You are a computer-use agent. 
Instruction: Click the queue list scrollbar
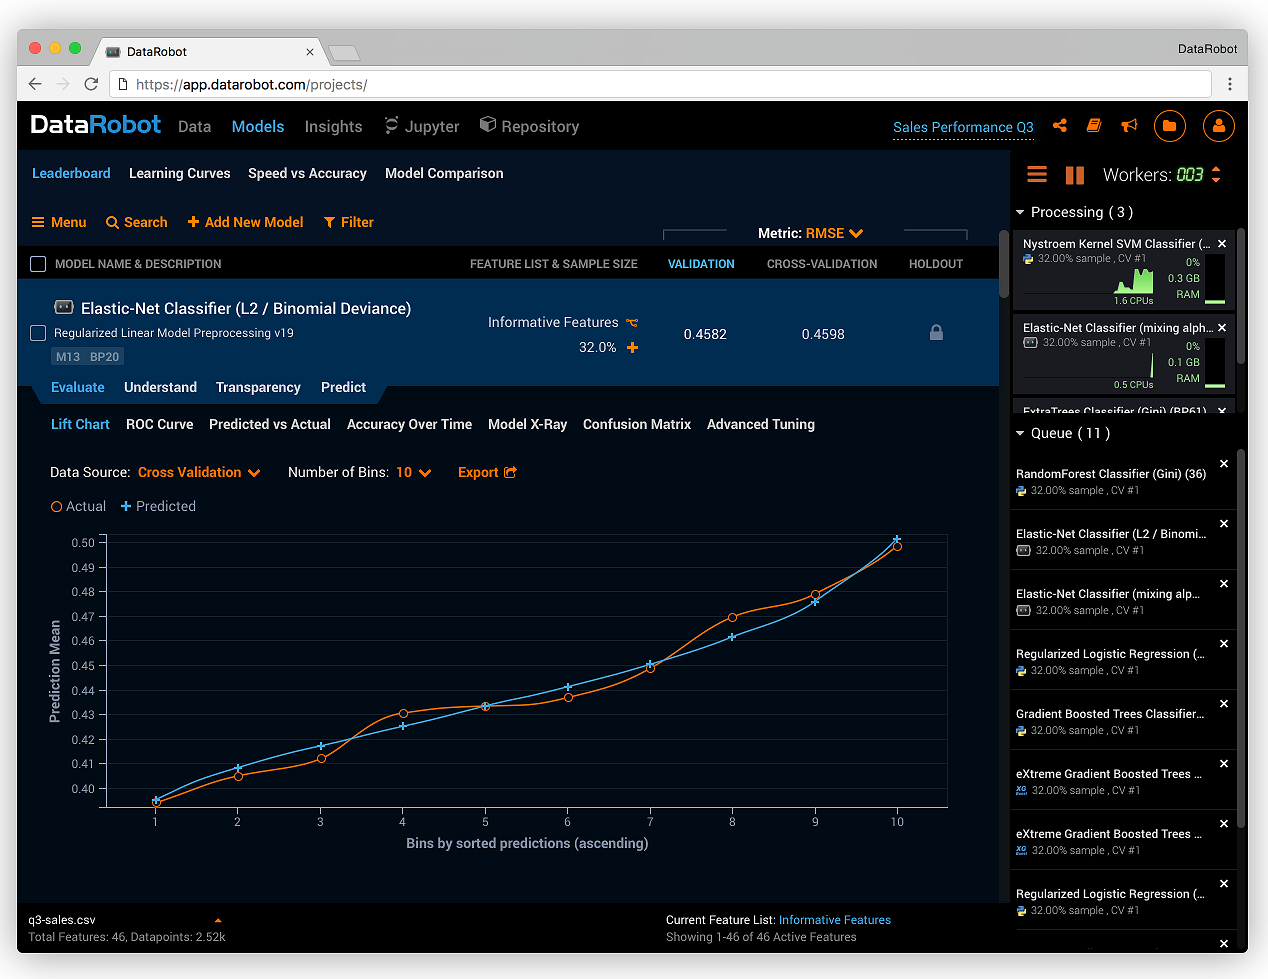[1241, 638]
